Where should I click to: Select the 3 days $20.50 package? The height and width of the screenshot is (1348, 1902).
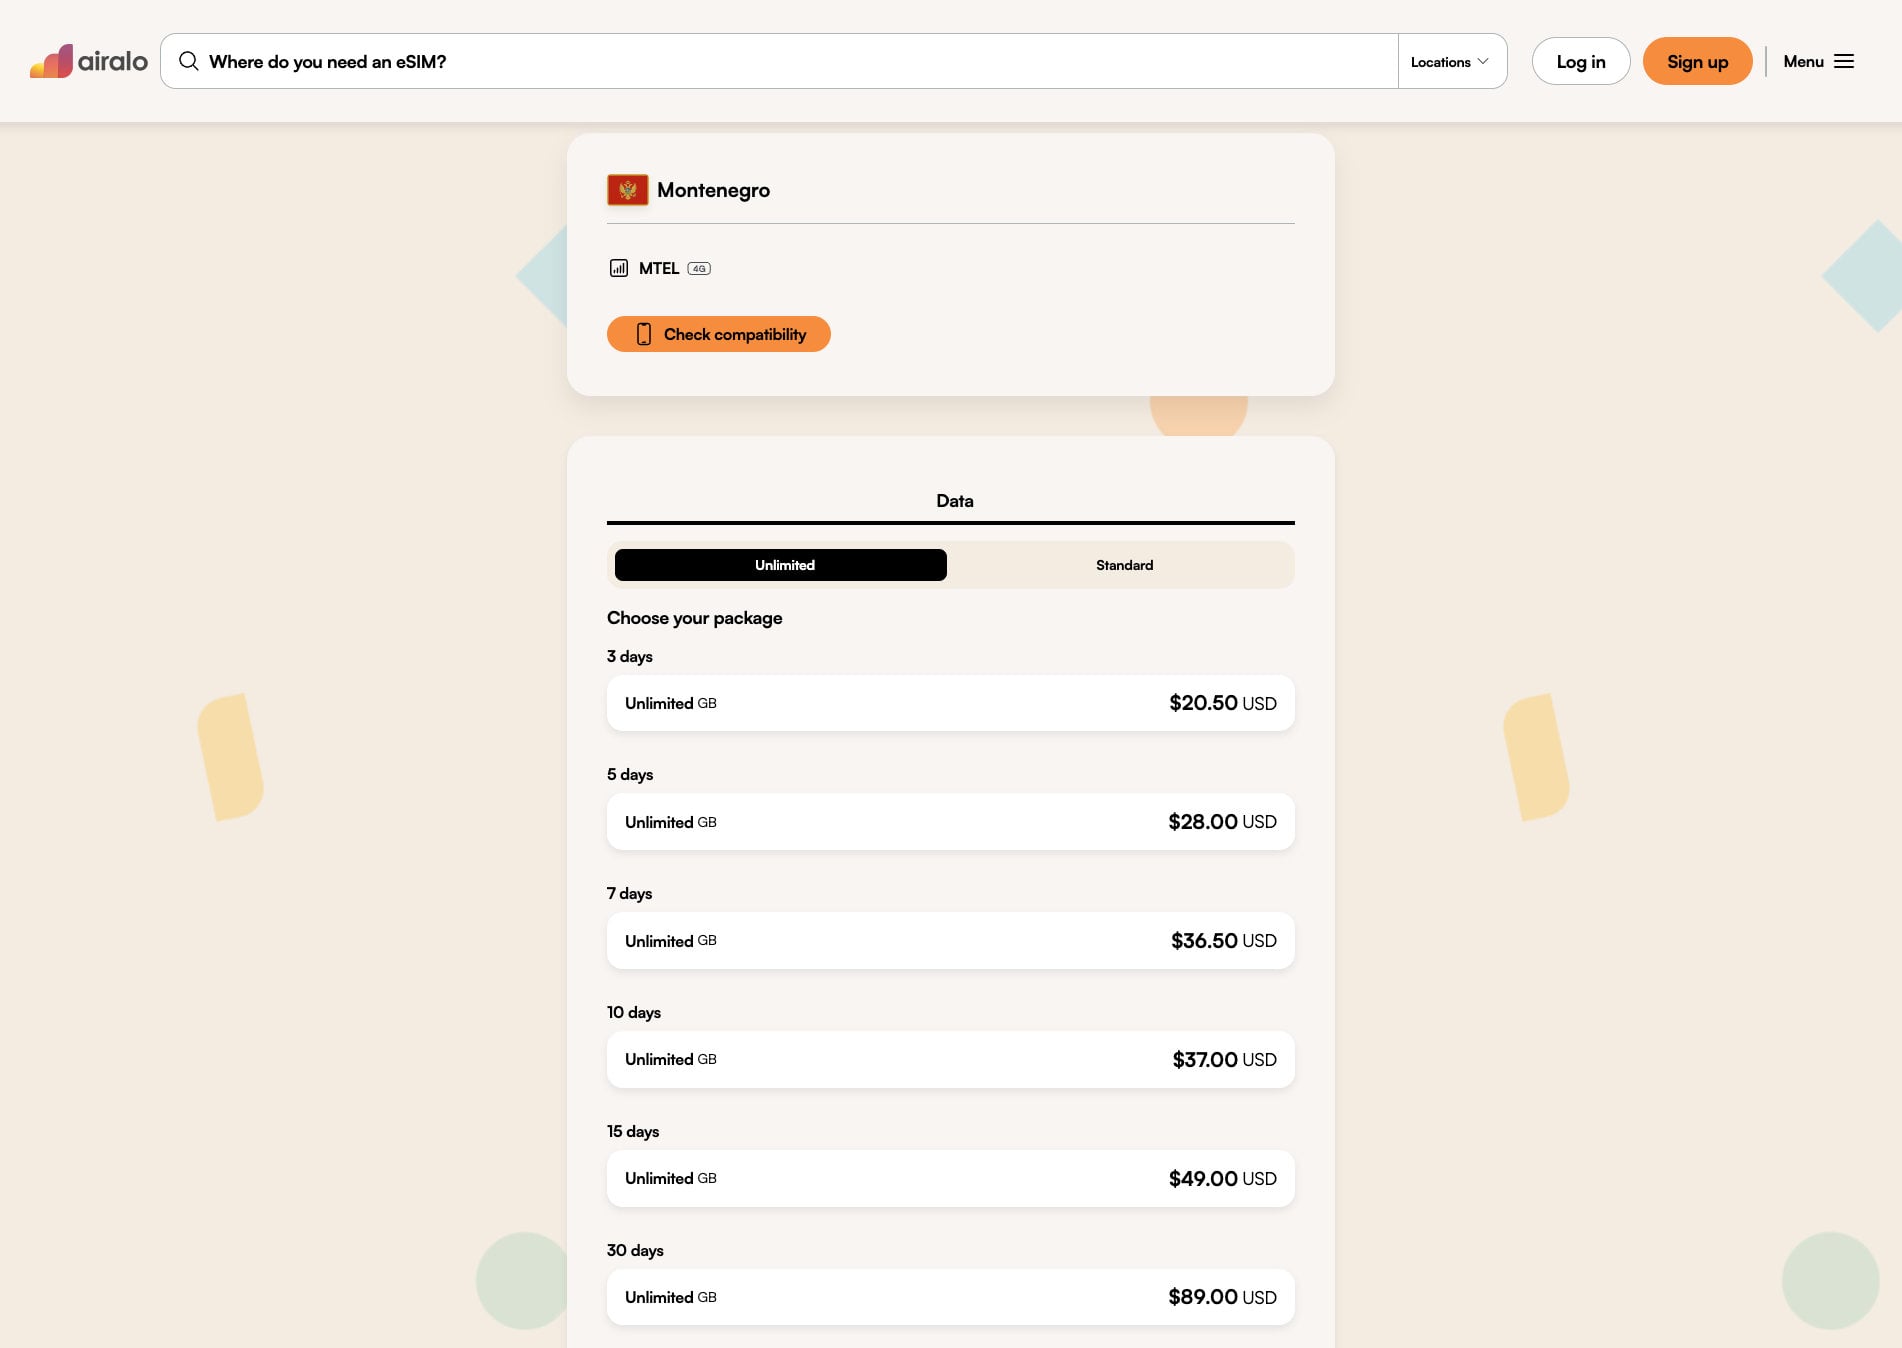951,703
